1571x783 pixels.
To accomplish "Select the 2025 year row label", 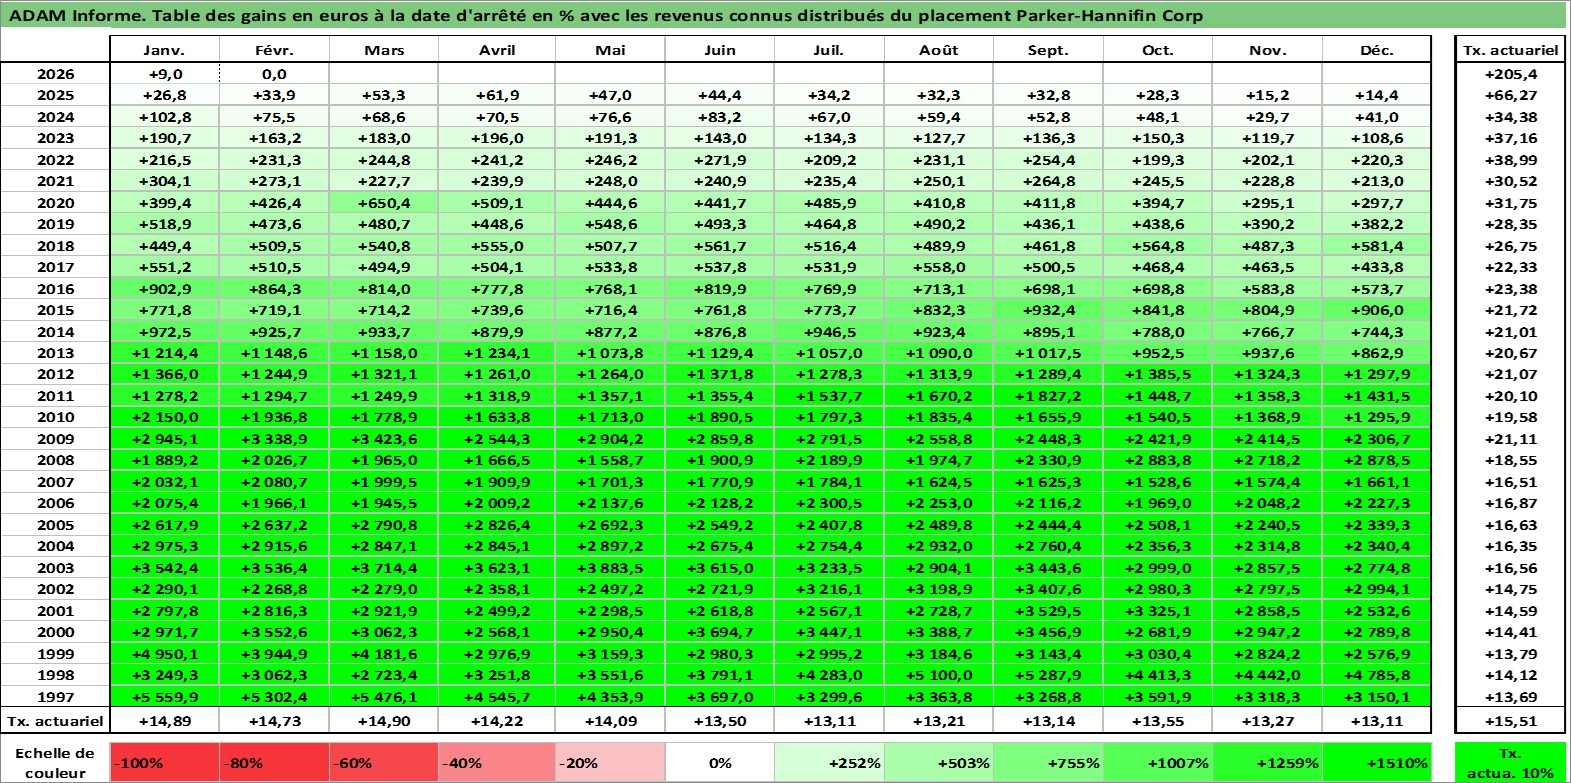I will [x=55, y=95].
